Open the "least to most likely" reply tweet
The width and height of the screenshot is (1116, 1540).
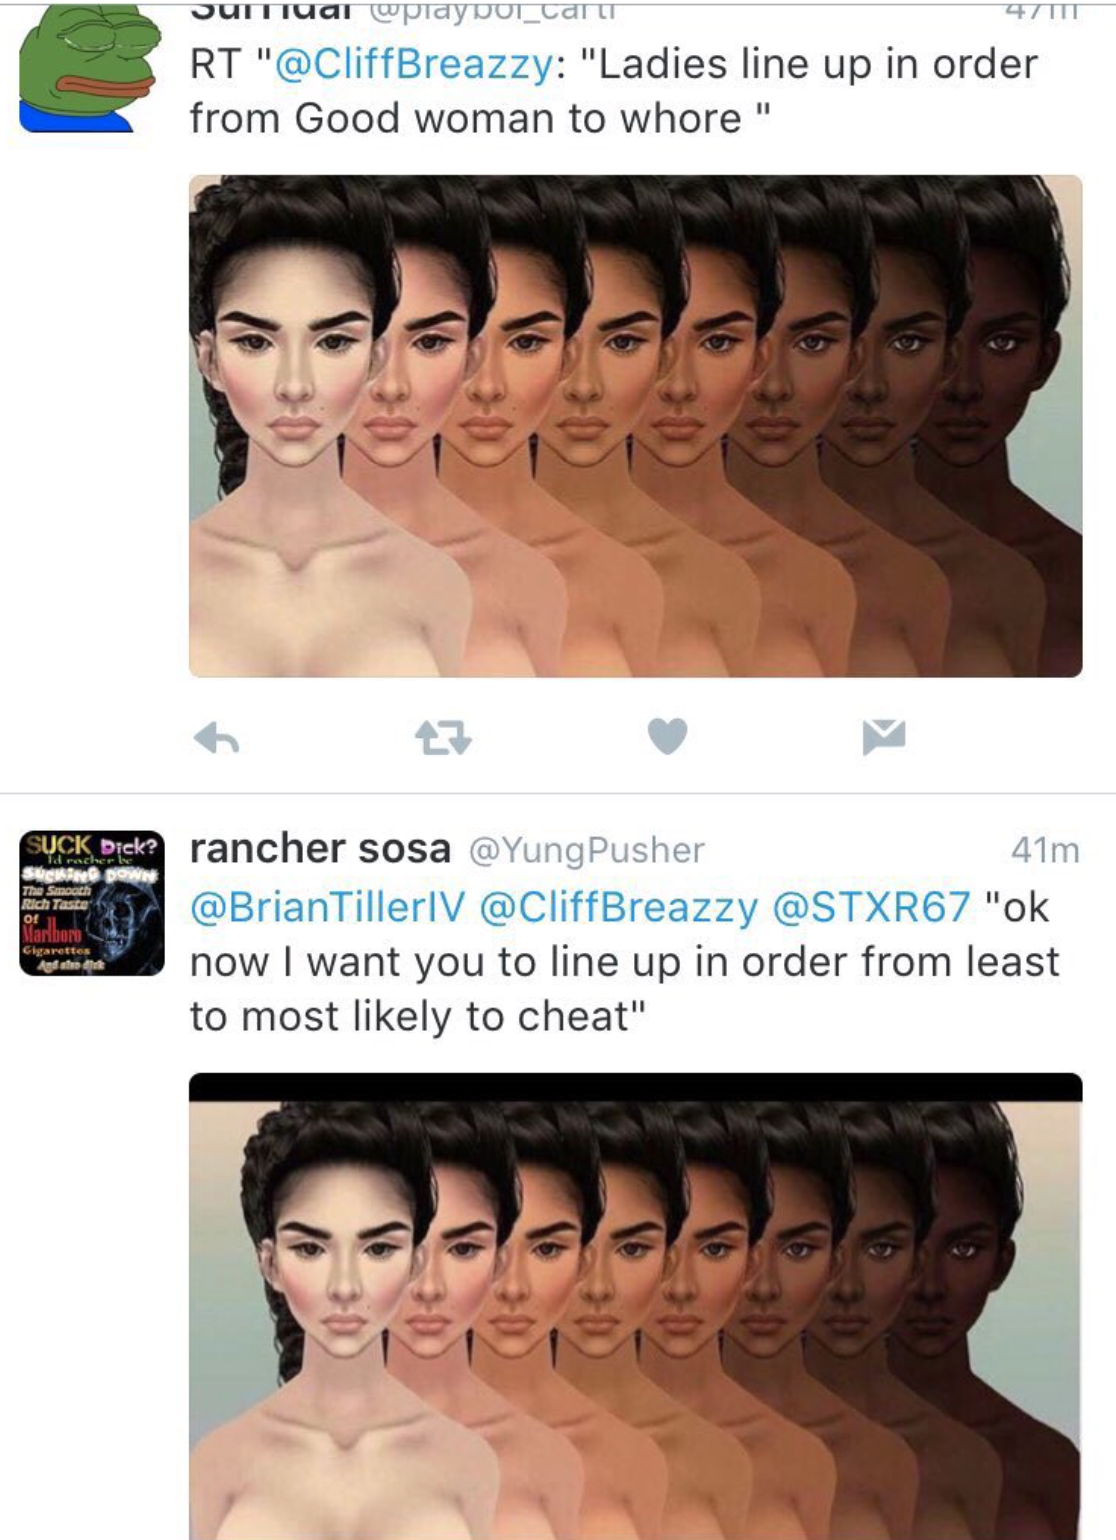coord(624,961)
